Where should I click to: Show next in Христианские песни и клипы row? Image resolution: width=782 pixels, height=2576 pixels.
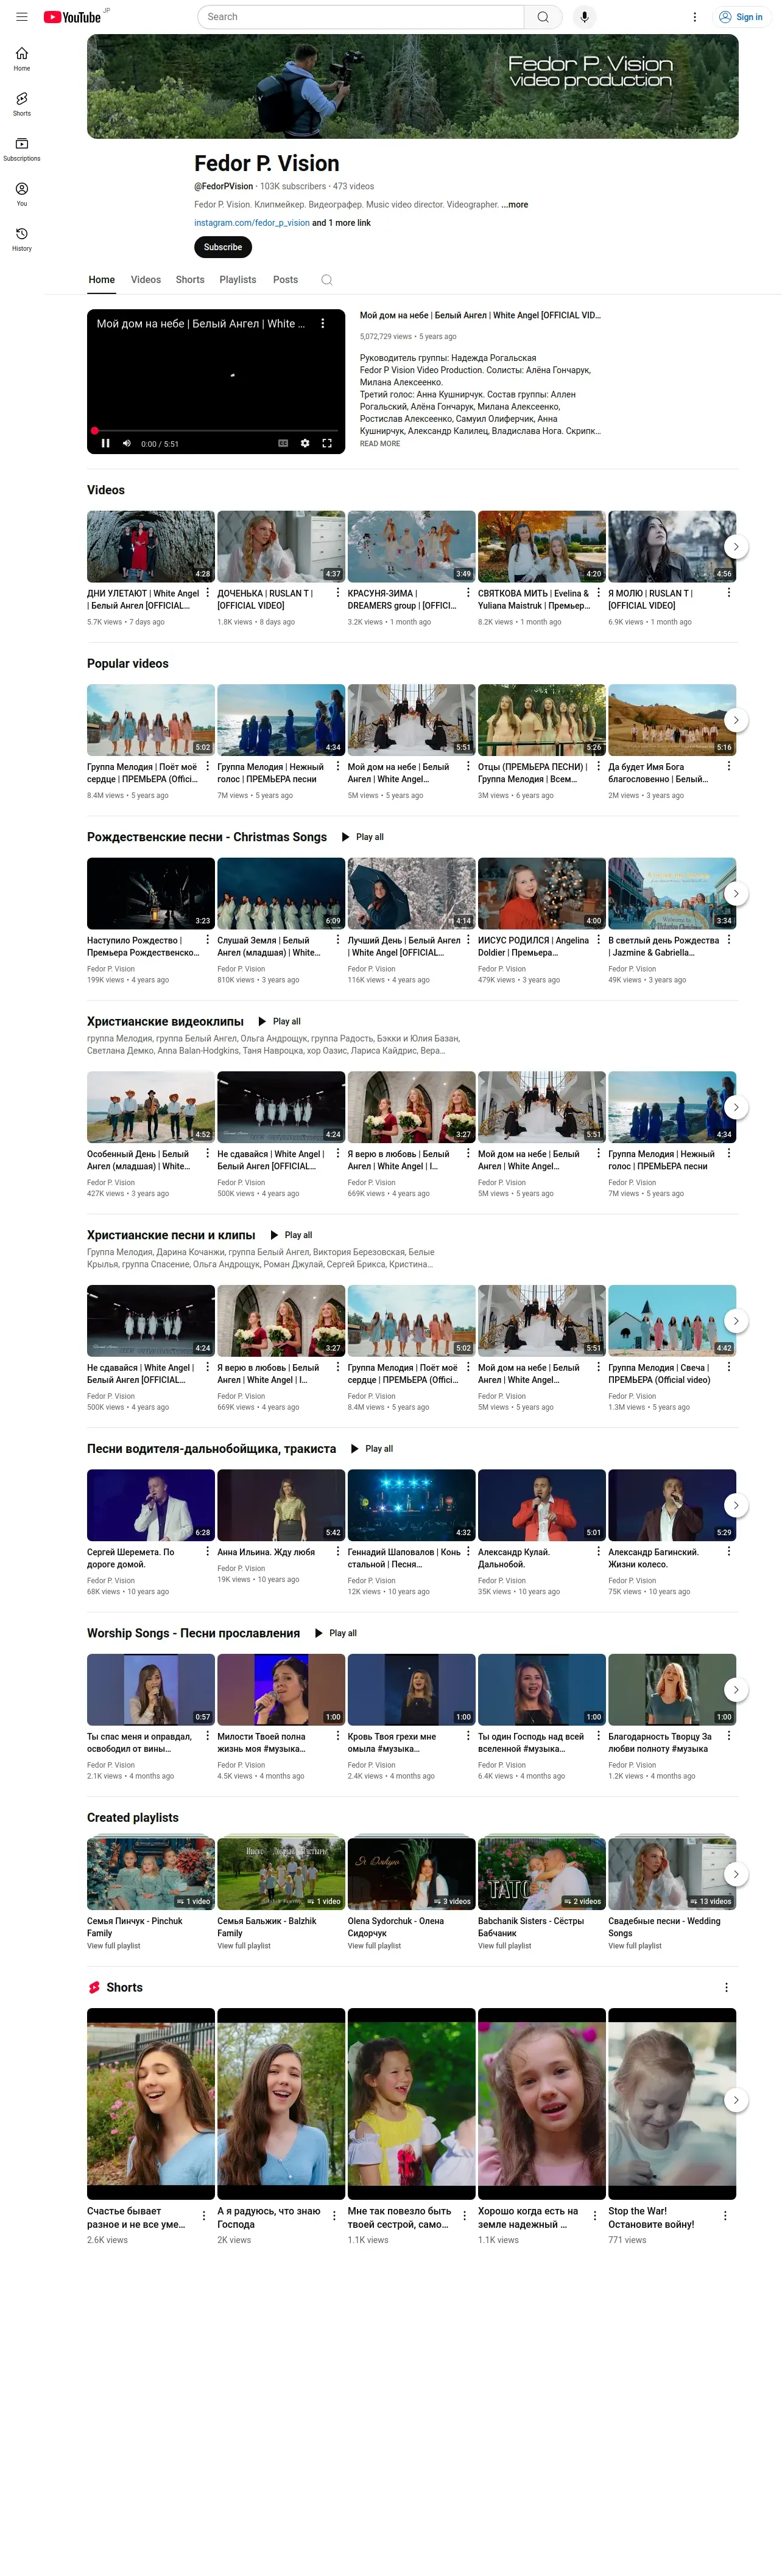[736, 1322]
